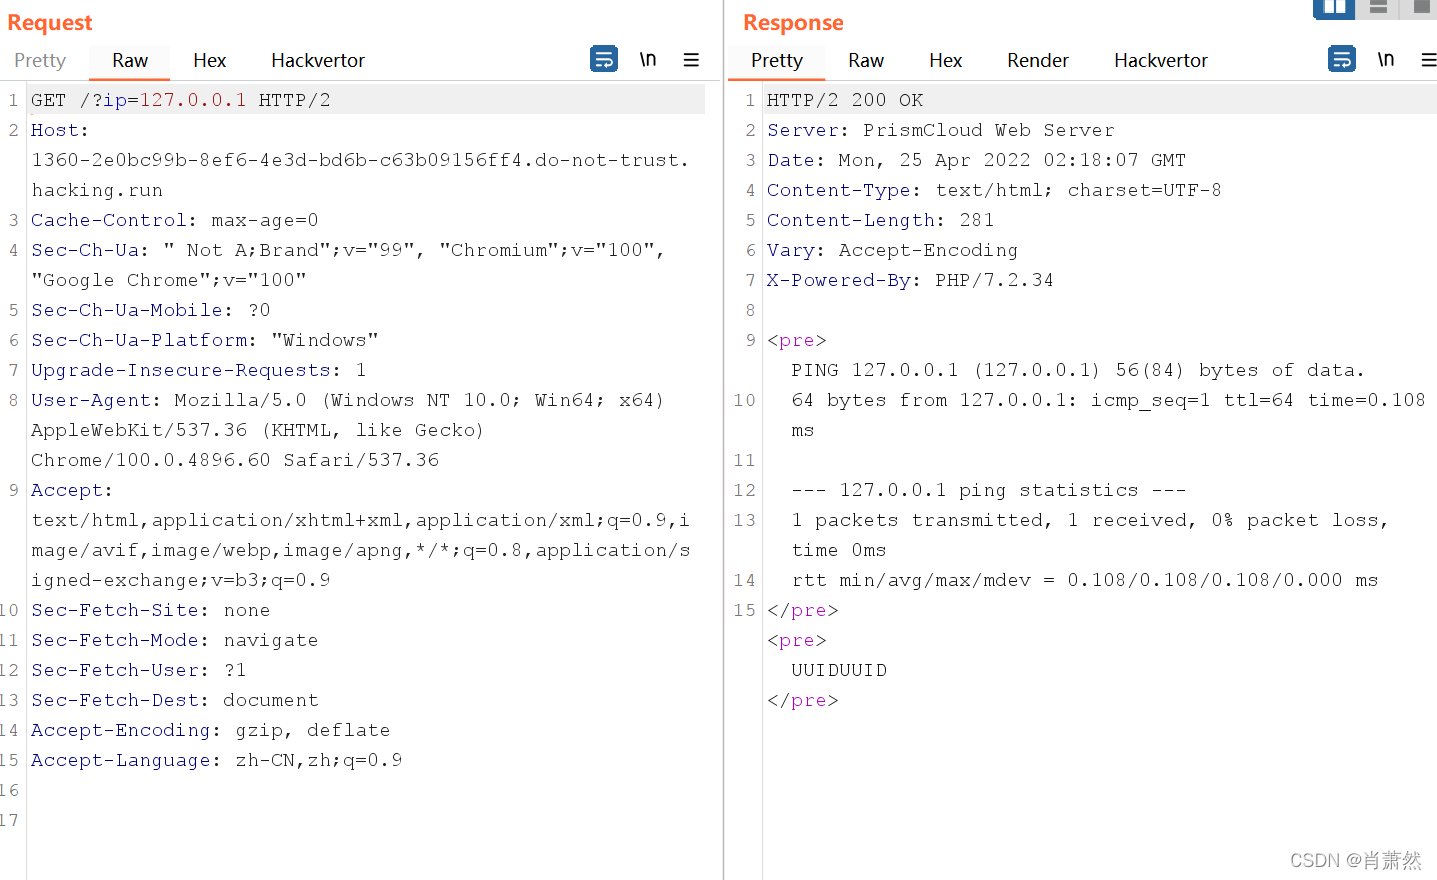Select the top-bottom split layout icon
This screenshot has width=1437, height=880.
tap(1378, 8)
